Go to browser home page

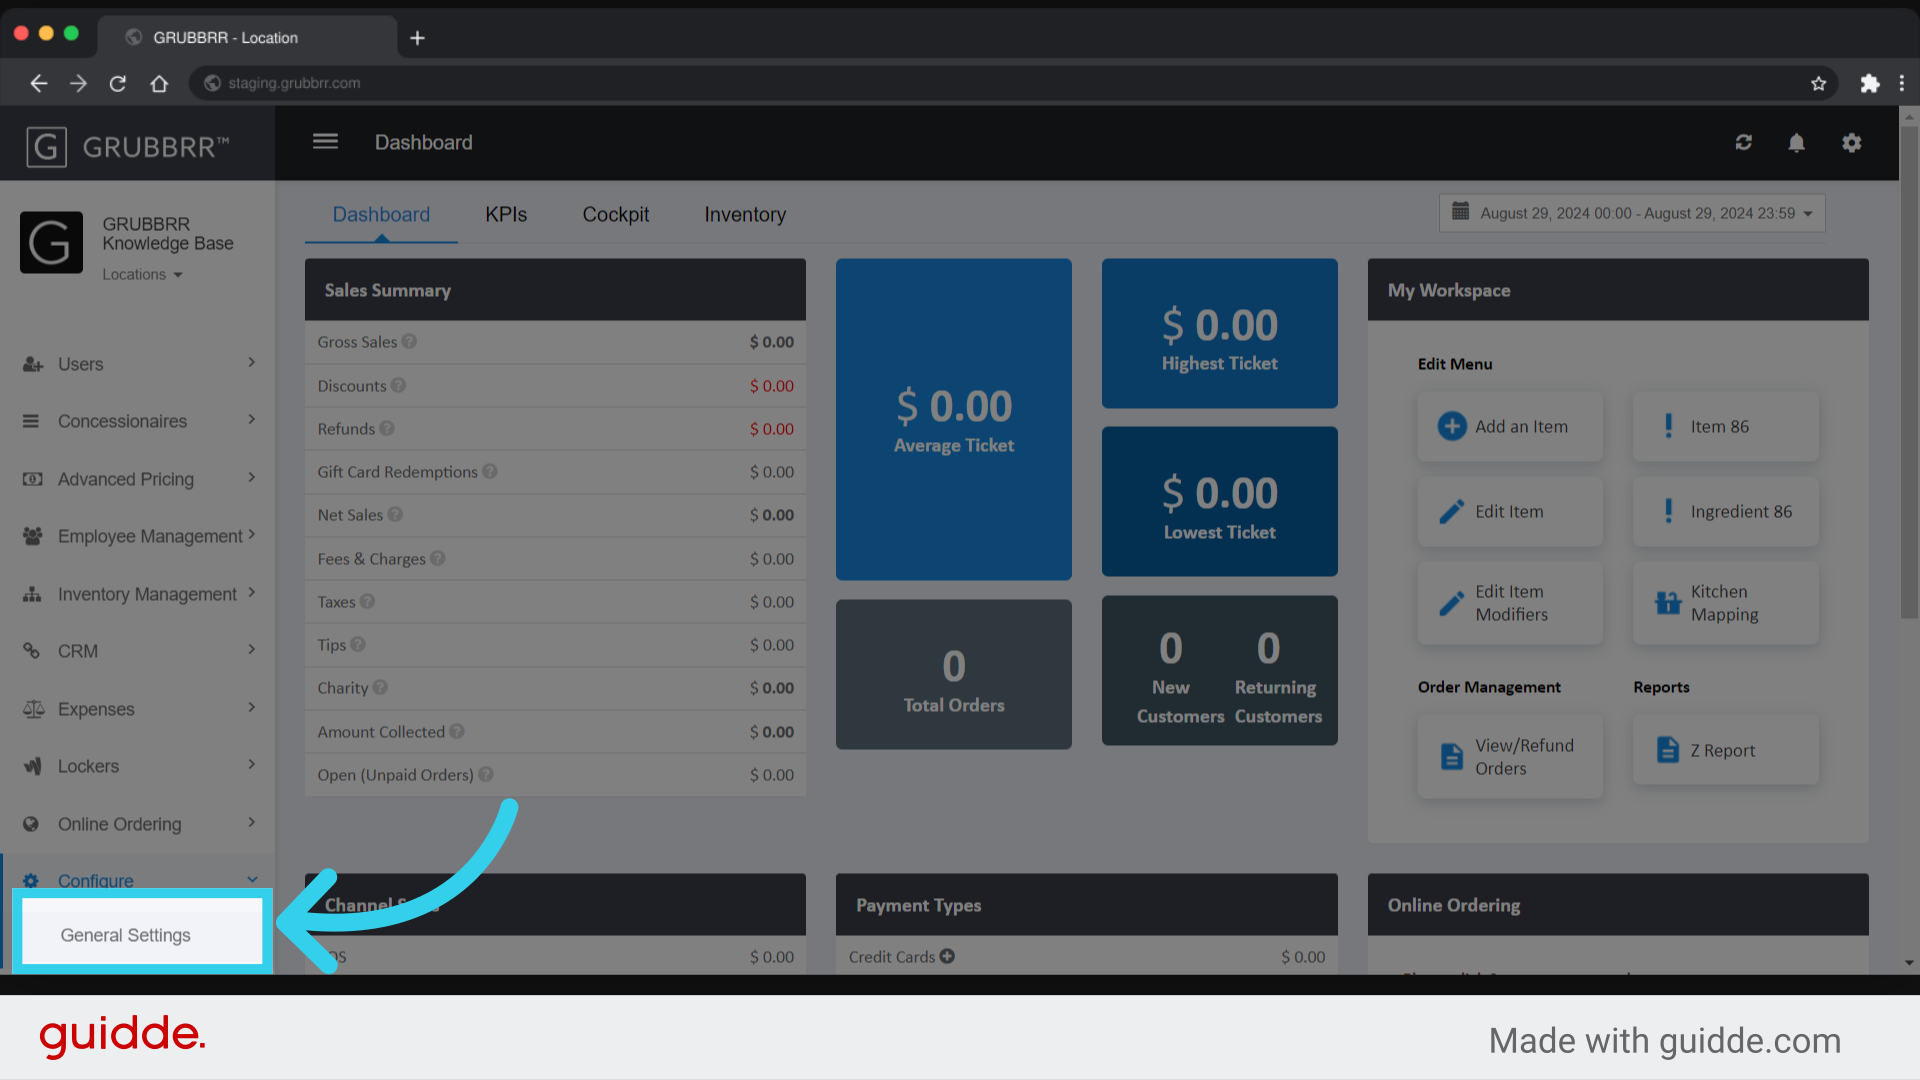159,83
